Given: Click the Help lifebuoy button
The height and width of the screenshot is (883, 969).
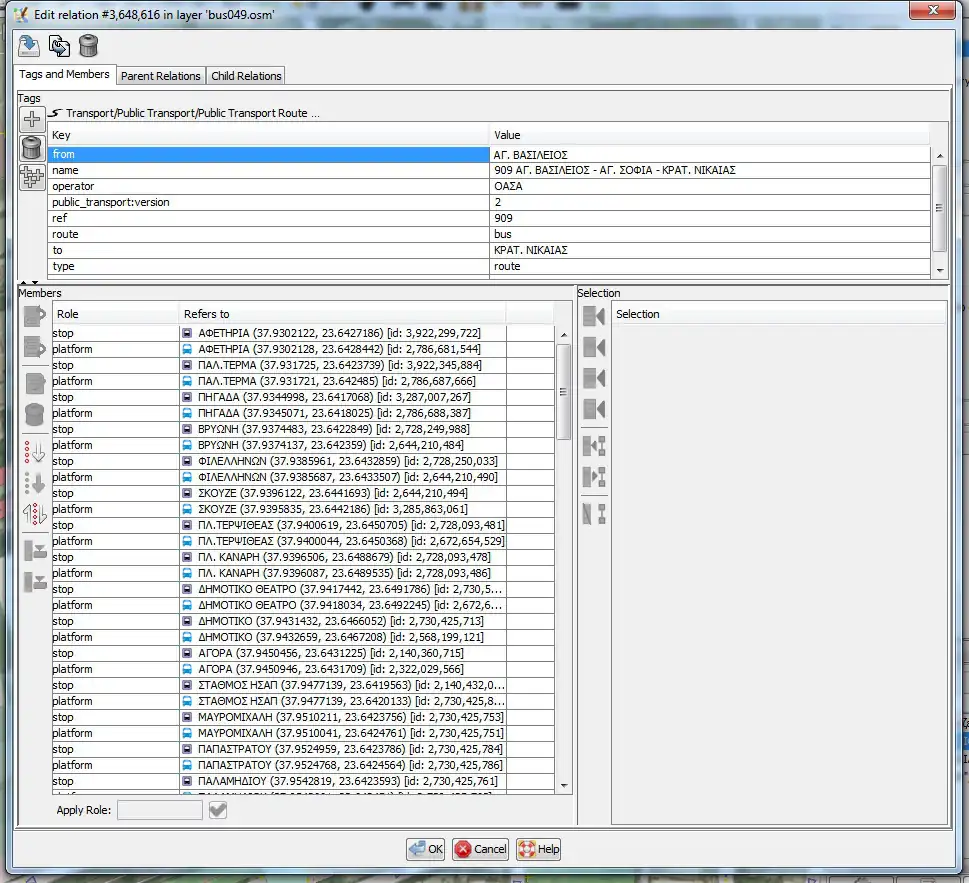Looking at the screenshot, I should point(538,849).
